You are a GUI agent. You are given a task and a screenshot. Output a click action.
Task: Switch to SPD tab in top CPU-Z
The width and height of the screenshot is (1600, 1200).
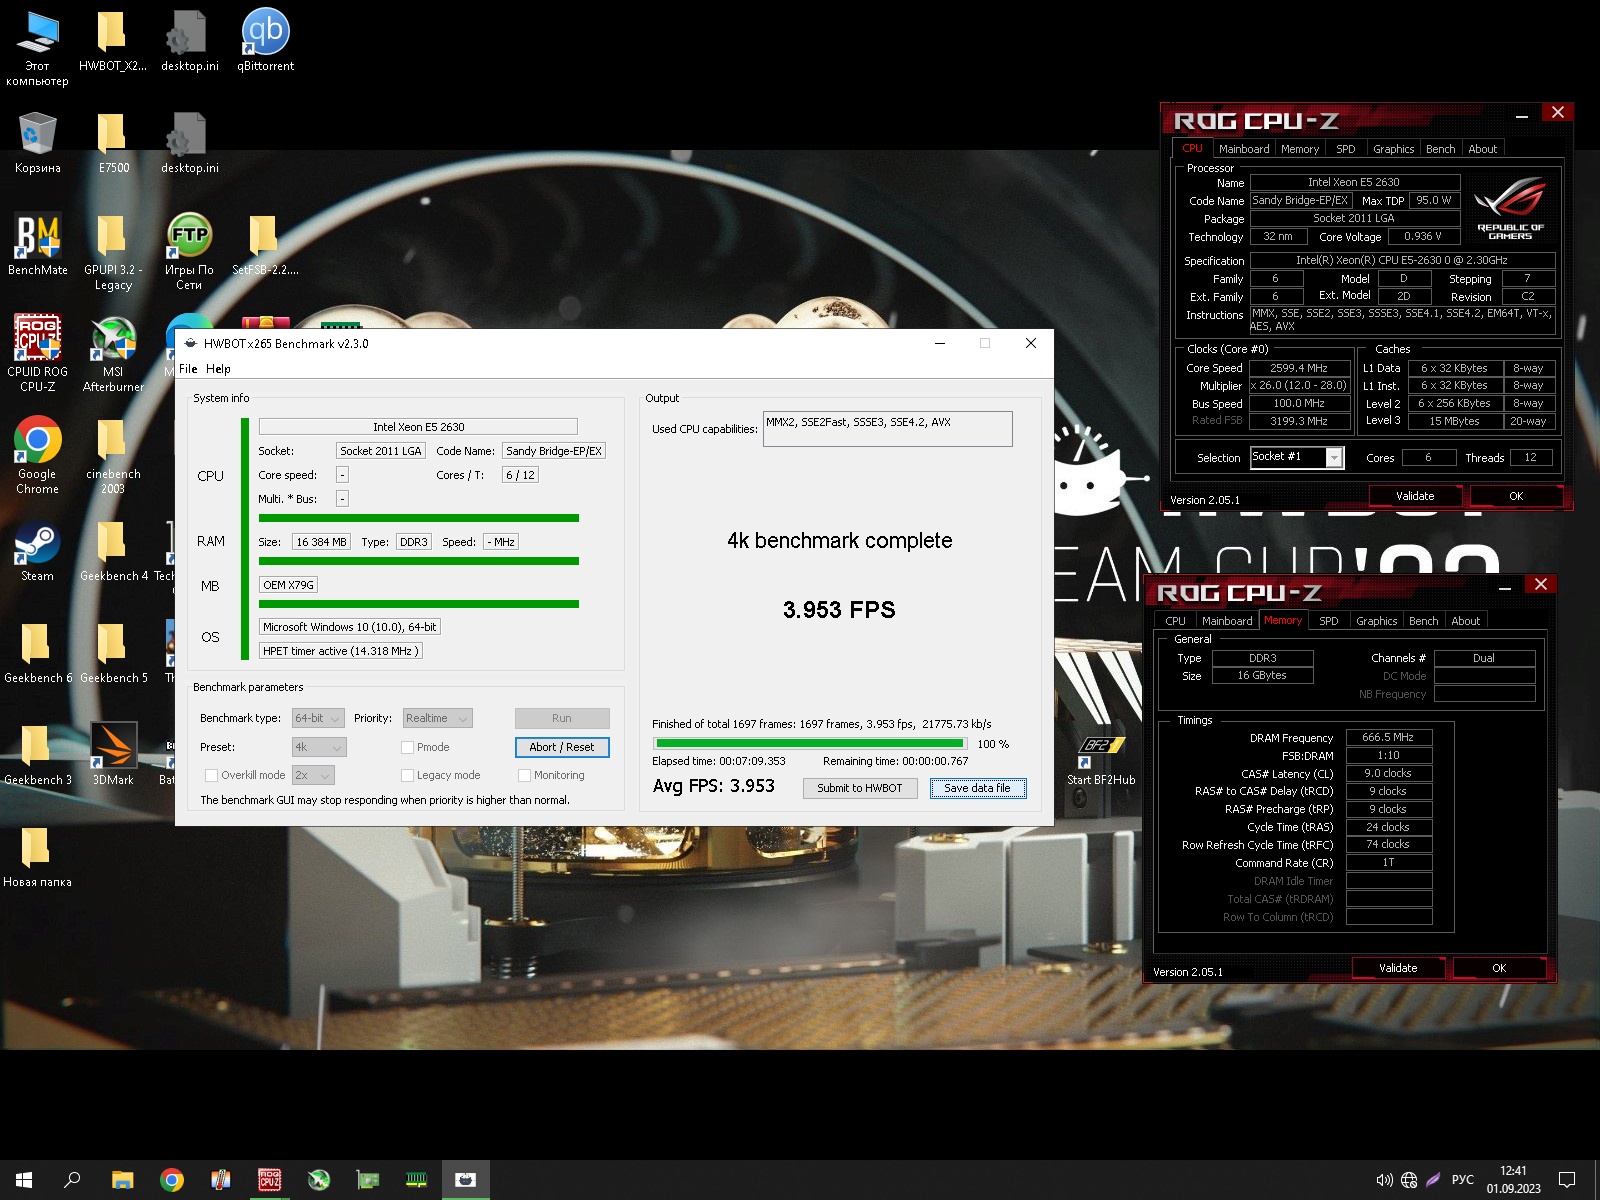coord(1346,149)
